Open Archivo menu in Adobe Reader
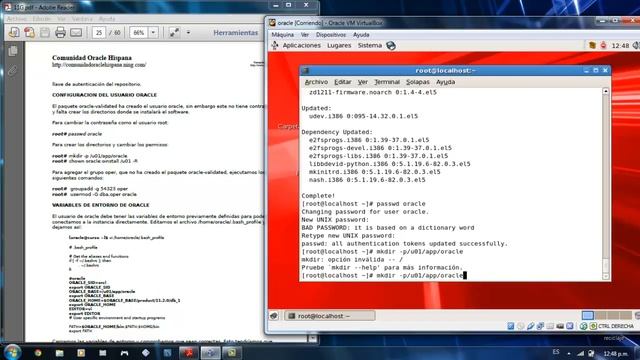The image size is (640, 360). click(17, 19)
